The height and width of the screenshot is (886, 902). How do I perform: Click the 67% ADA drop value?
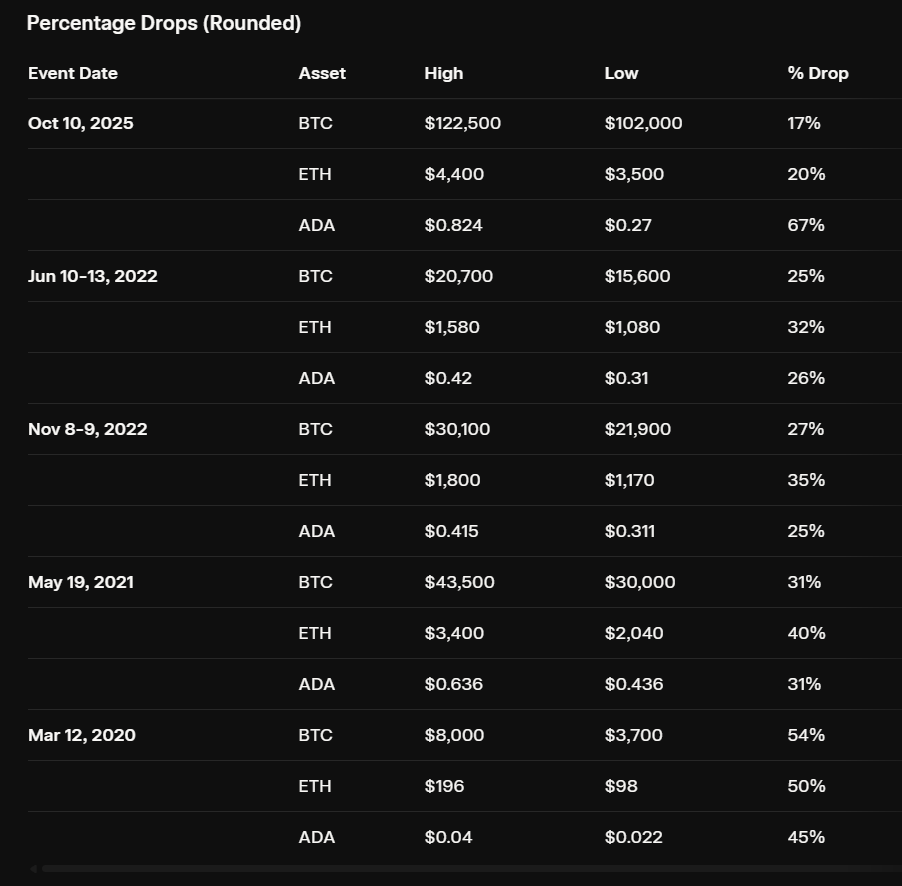[x=805, y=226]
